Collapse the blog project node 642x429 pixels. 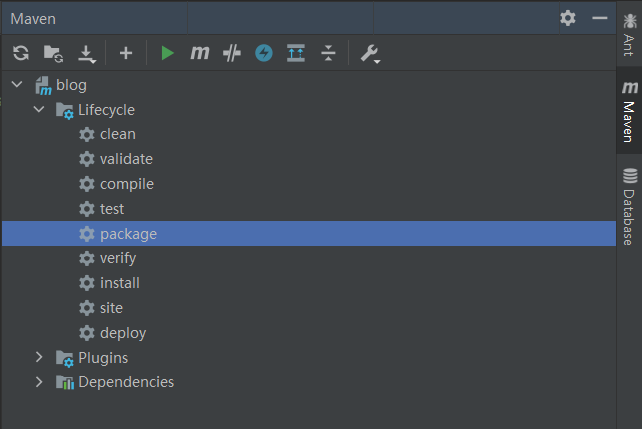[x=17, y=85]
